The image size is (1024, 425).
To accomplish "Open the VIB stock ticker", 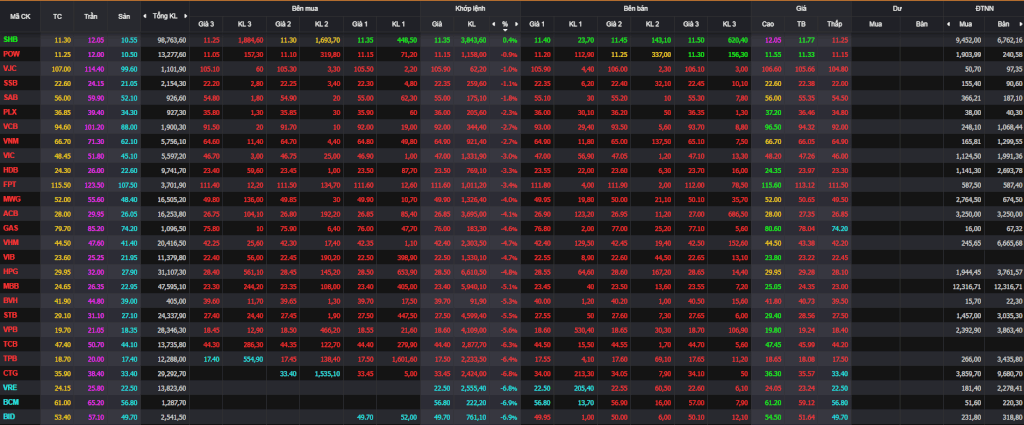I will click(9, 257).
